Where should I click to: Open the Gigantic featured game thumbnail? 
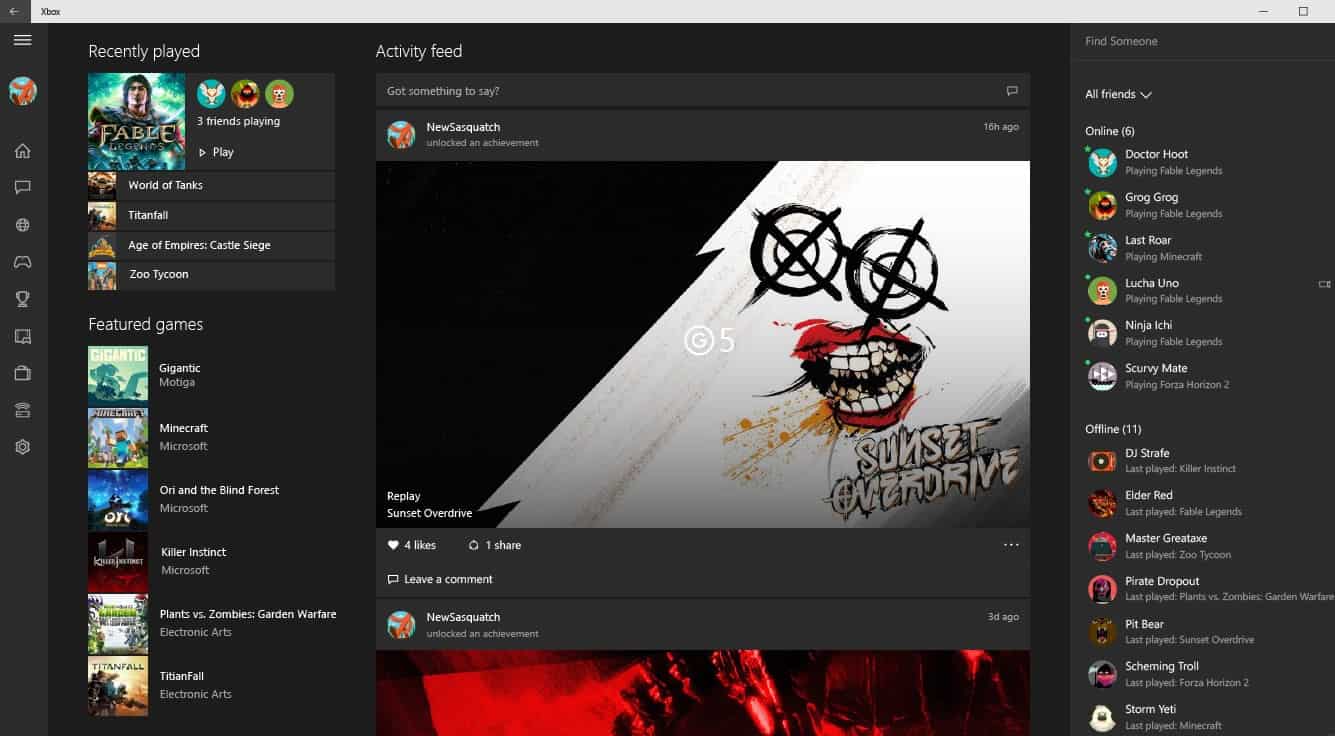pos(118,375)
